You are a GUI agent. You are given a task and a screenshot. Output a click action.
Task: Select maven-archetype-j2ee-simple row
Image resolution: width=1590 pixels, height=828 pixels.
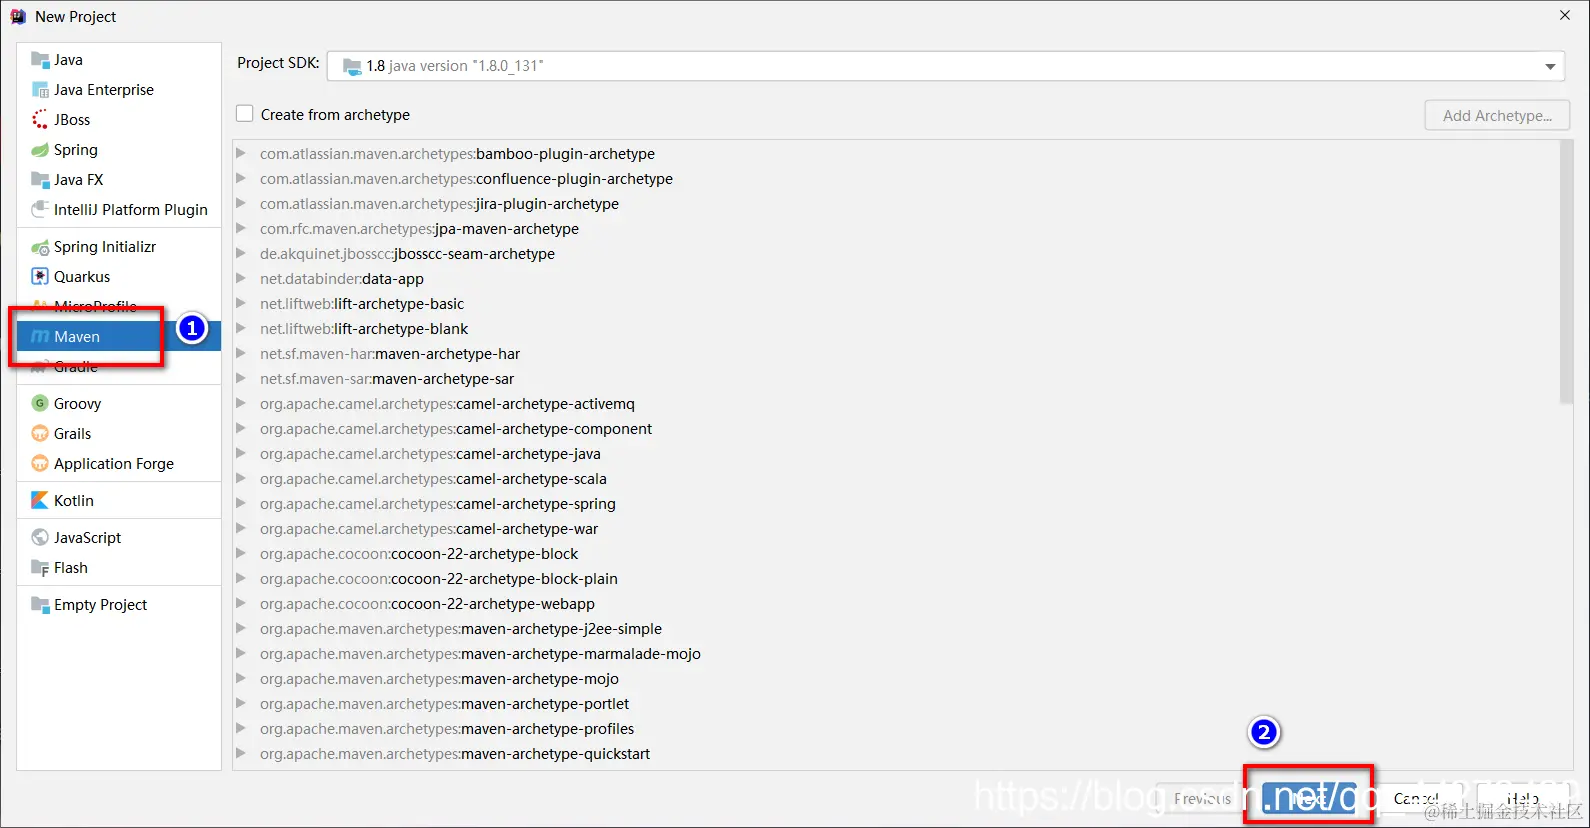[896, 629]
